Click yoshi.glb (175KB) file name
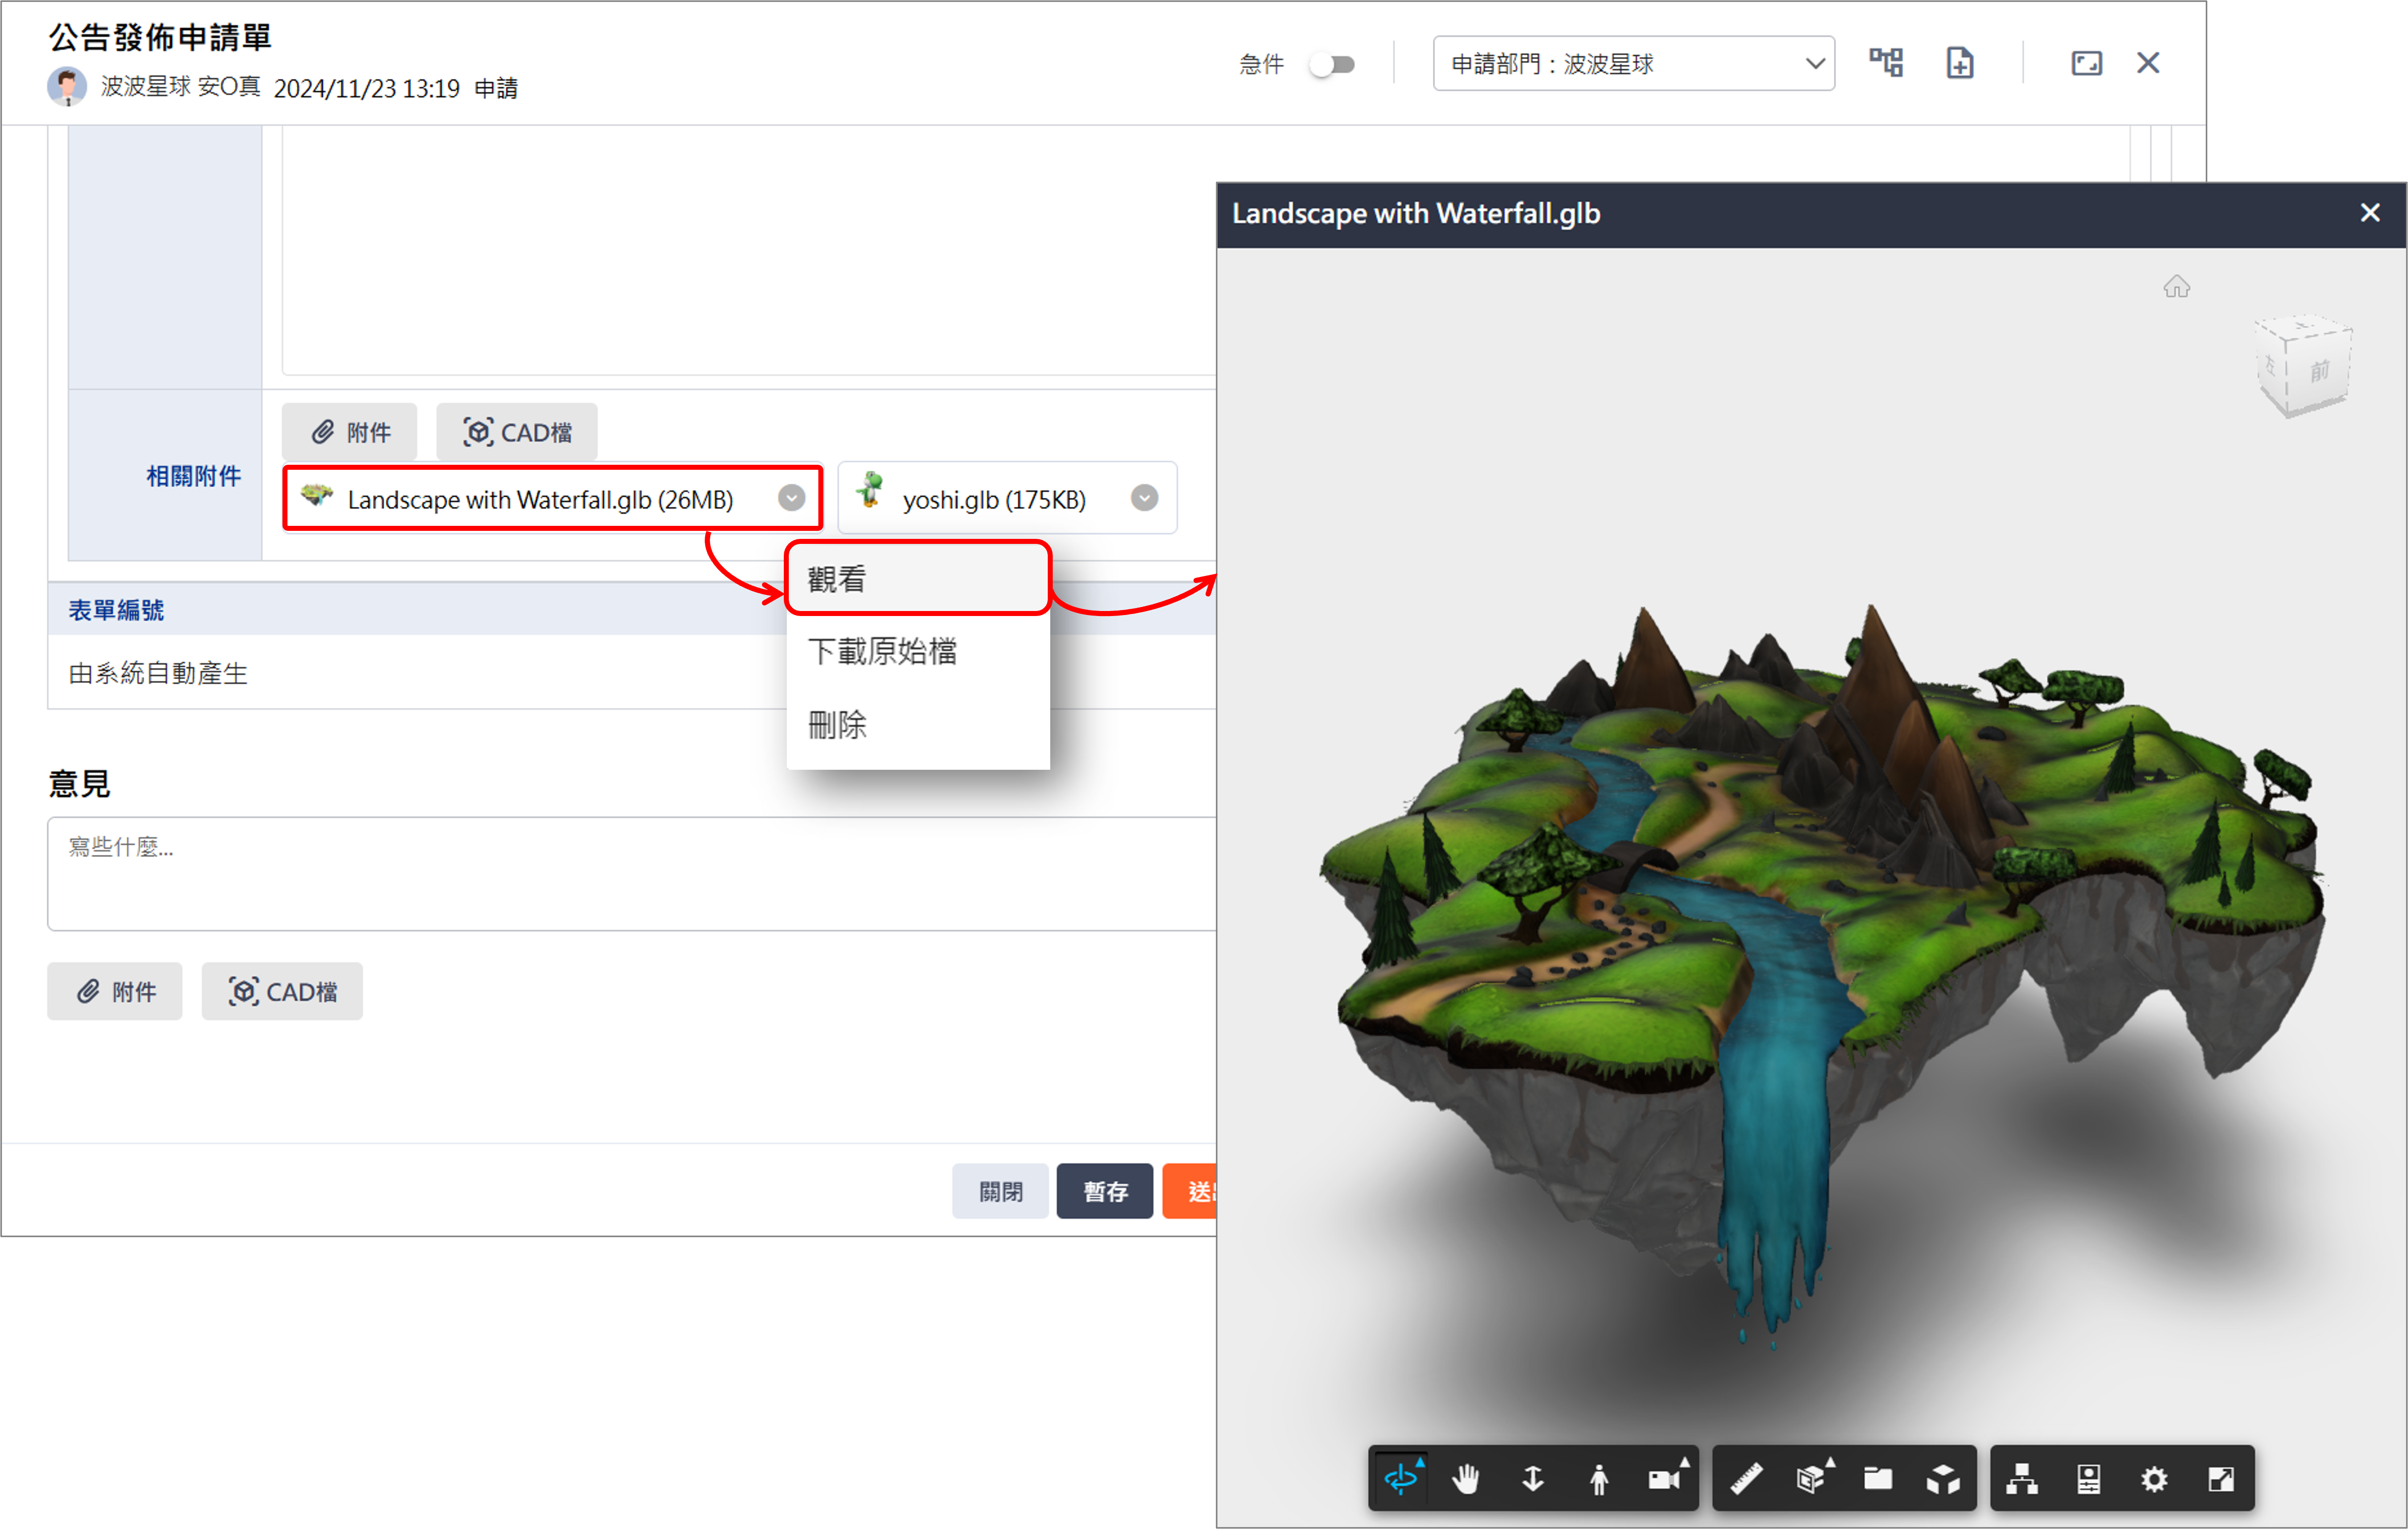The image size is (2408, 1529). click(994, 499)
